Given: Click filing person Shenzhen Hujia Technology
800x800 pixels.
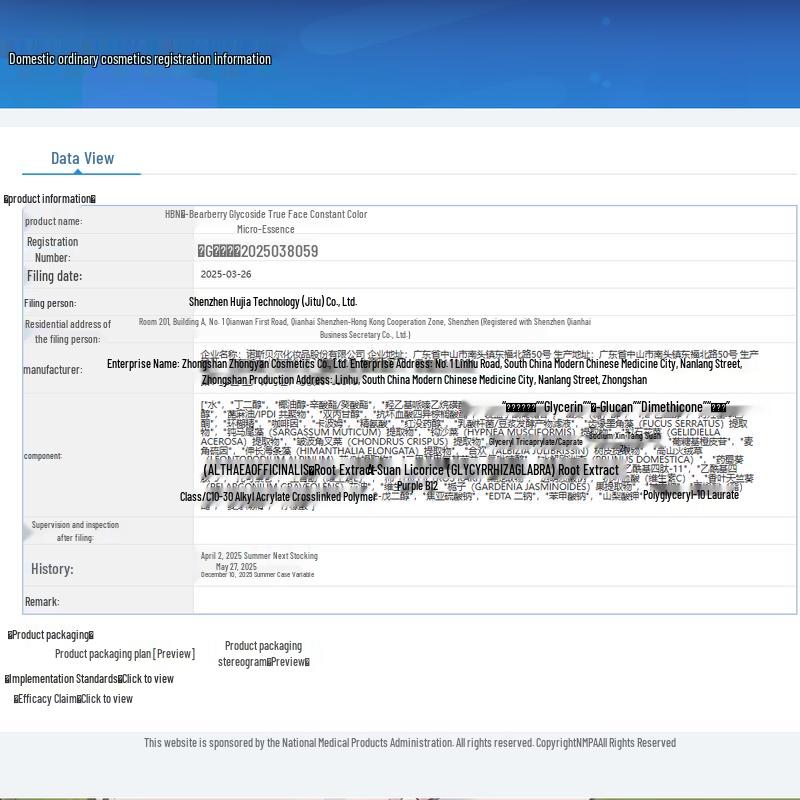Looking at the screenshot, I should (x=273, y=301).
